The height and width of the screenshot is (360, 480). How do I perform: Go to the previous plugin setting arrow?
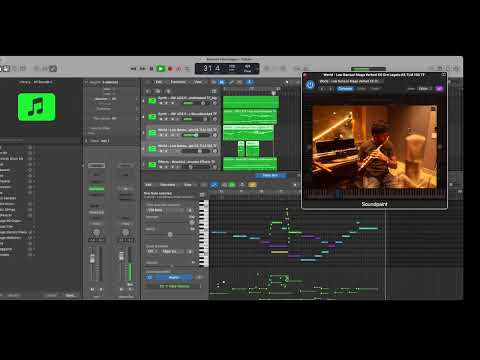point(322,89)
